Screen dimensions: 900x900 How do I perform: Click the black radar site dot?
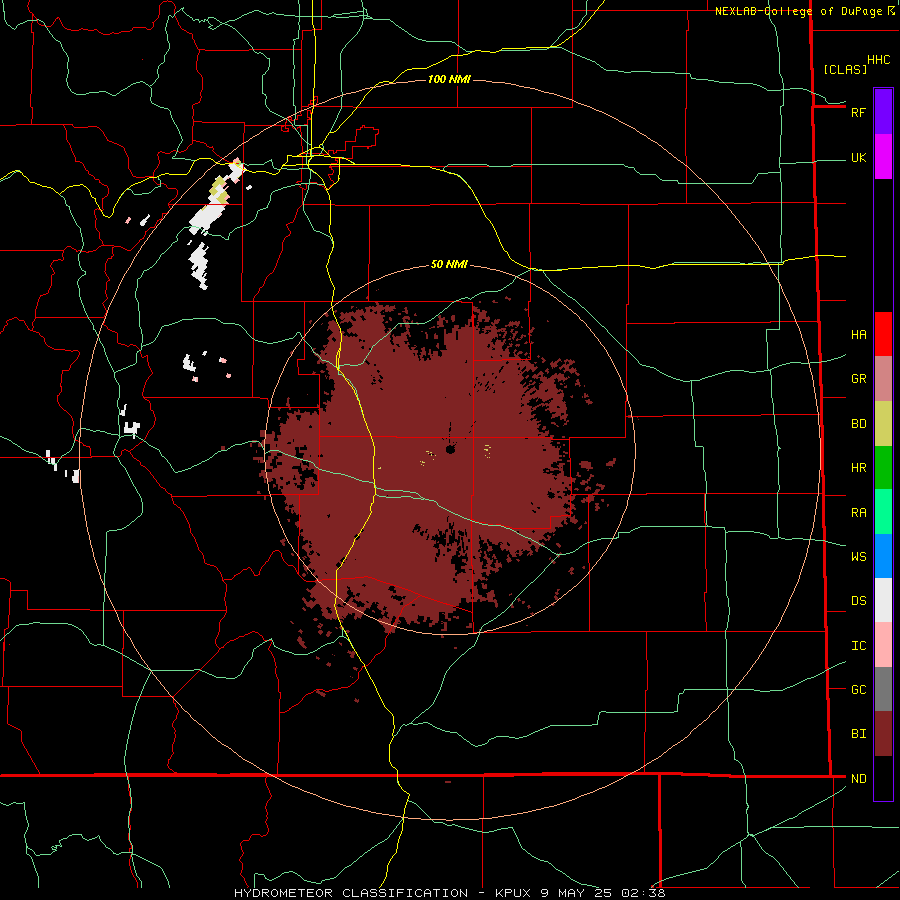450,449
